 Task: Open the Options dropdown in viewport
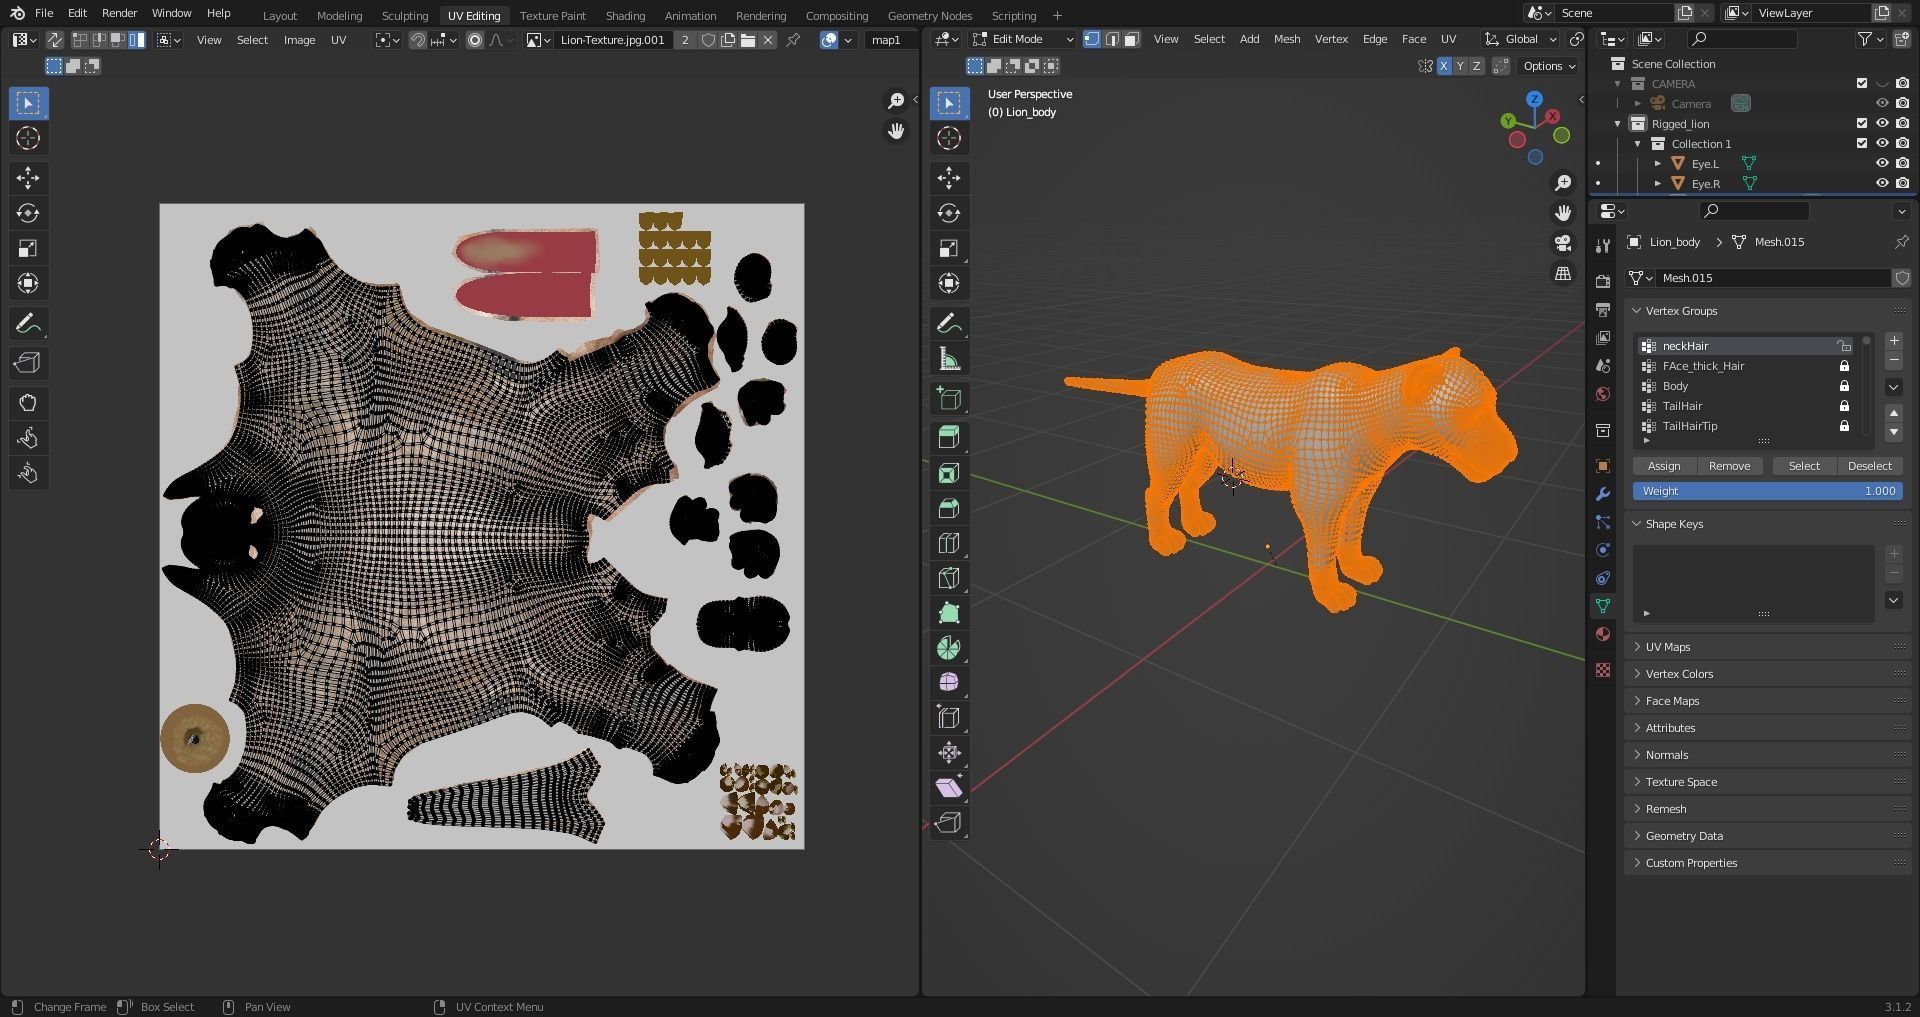1547,66
